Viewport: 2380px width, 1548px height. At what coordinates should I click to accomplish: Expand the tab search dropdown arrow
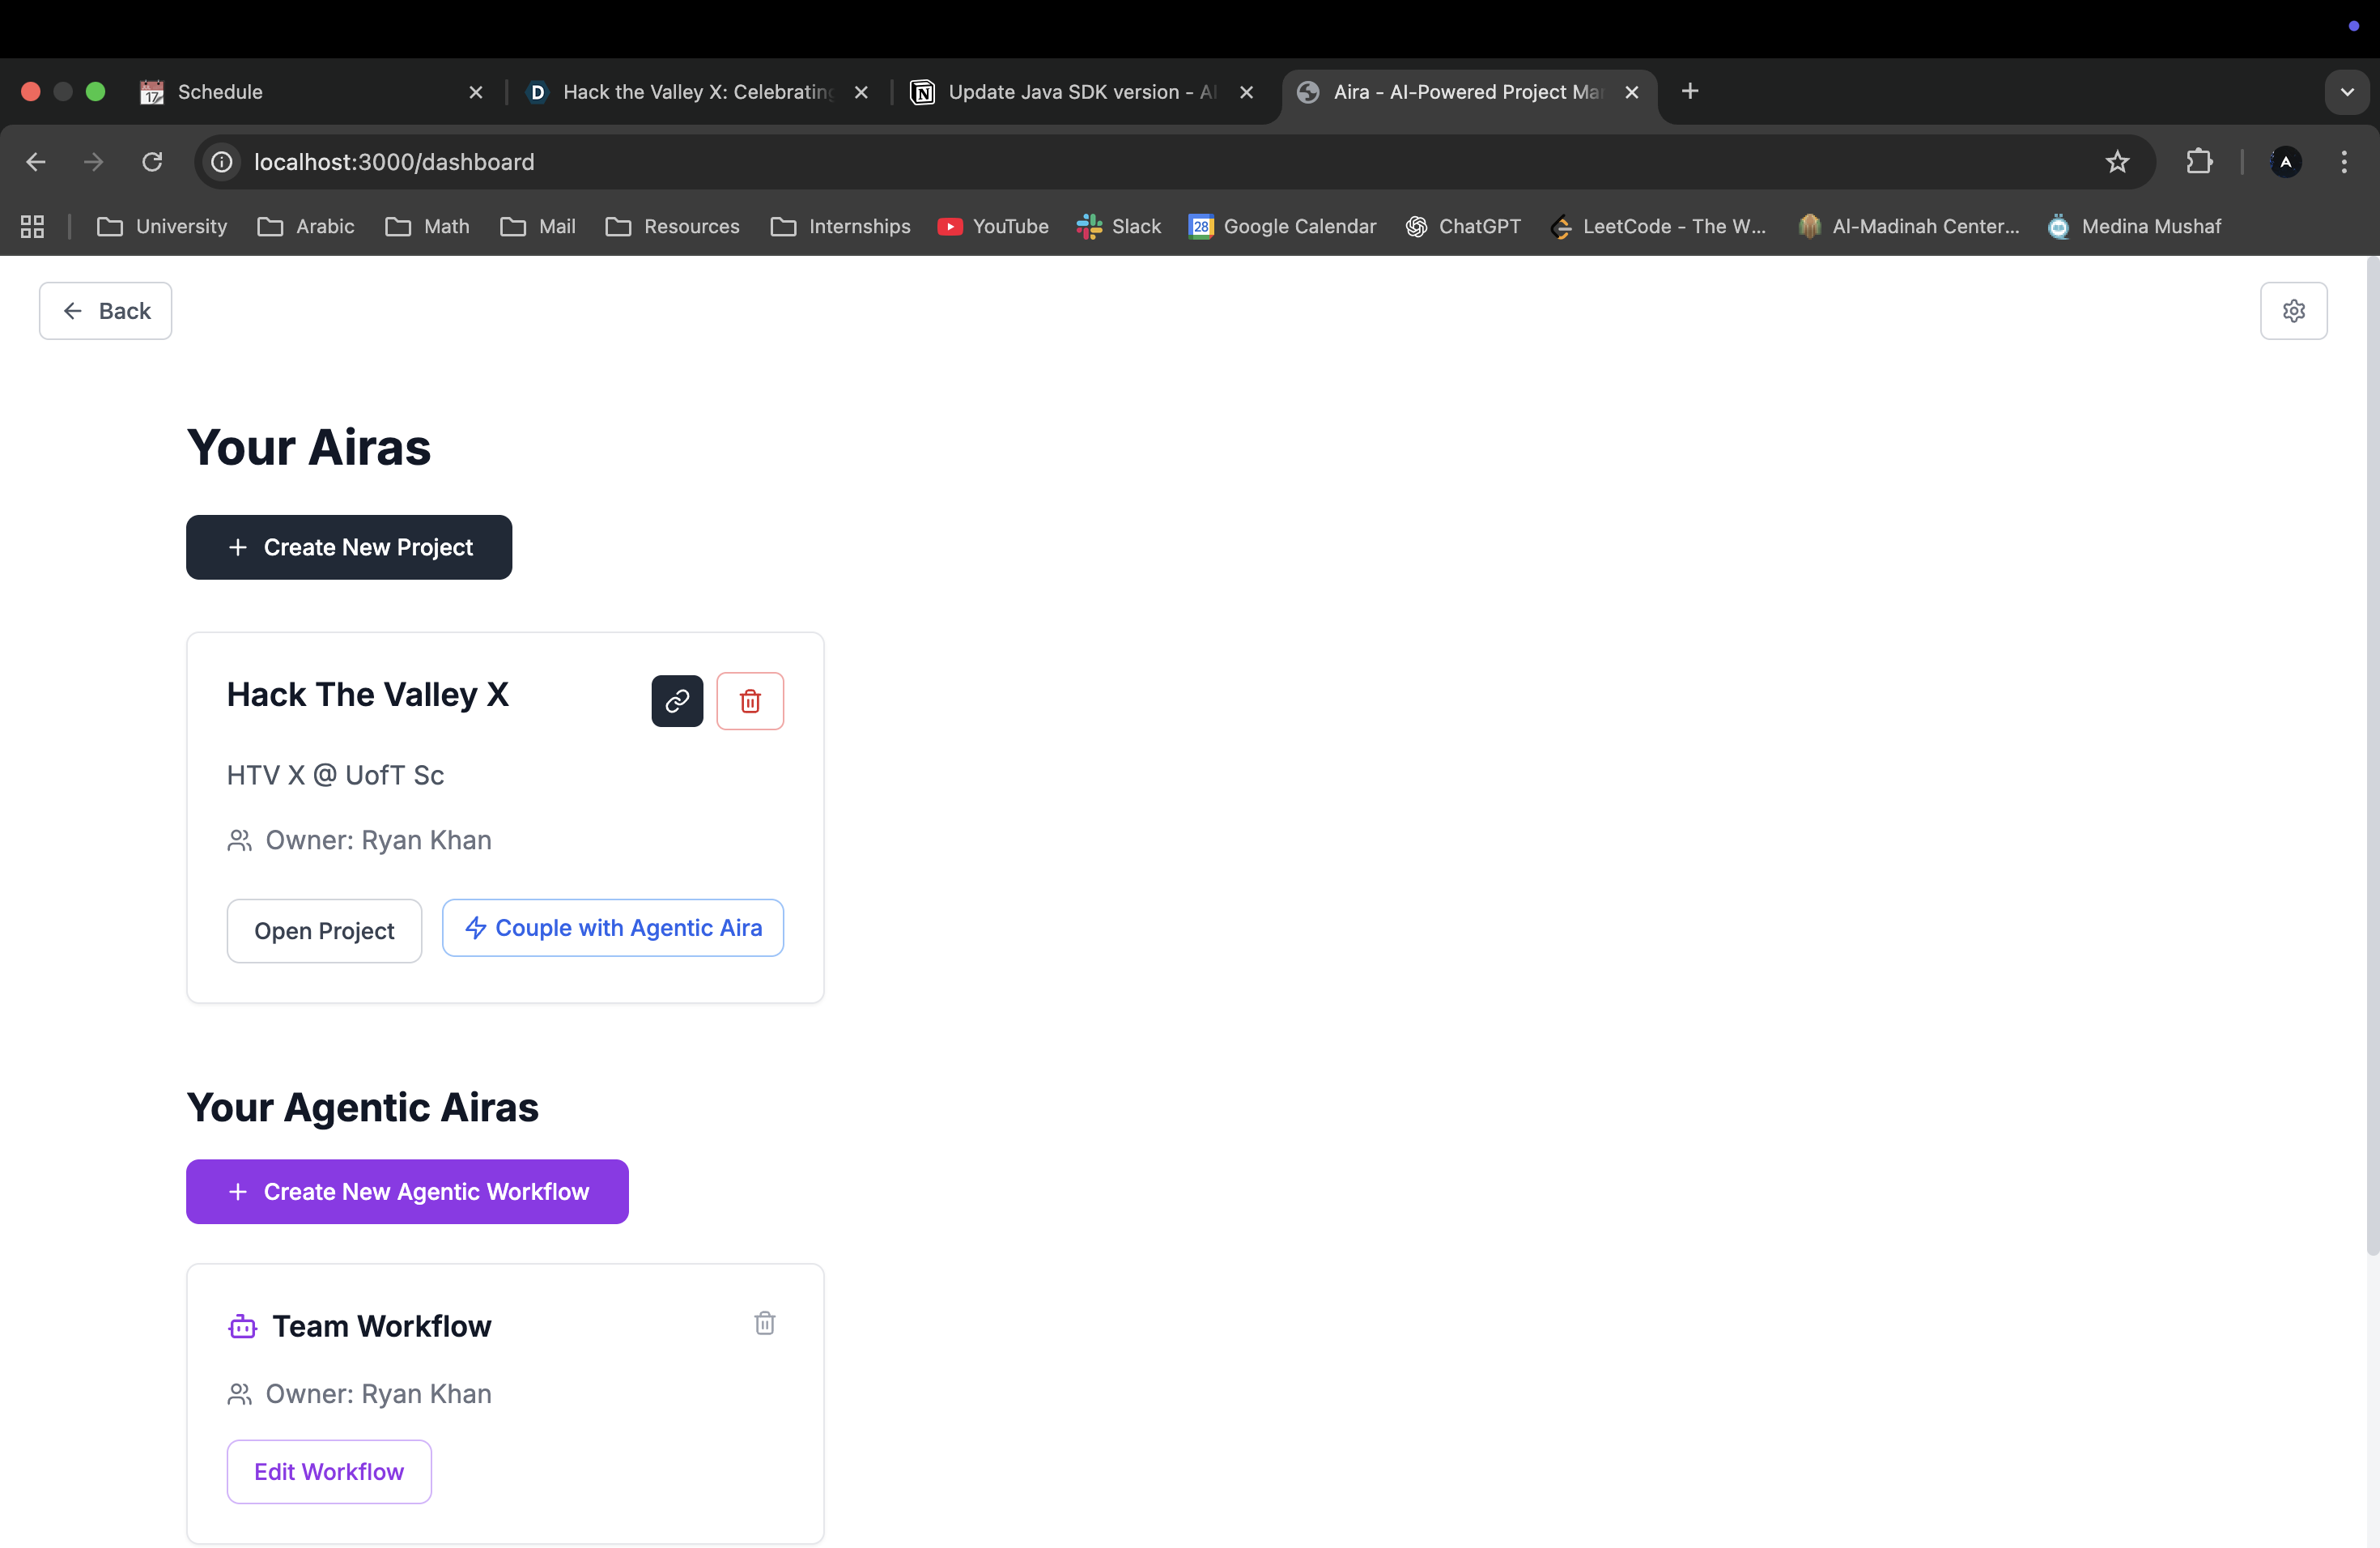pos(2347,92)
